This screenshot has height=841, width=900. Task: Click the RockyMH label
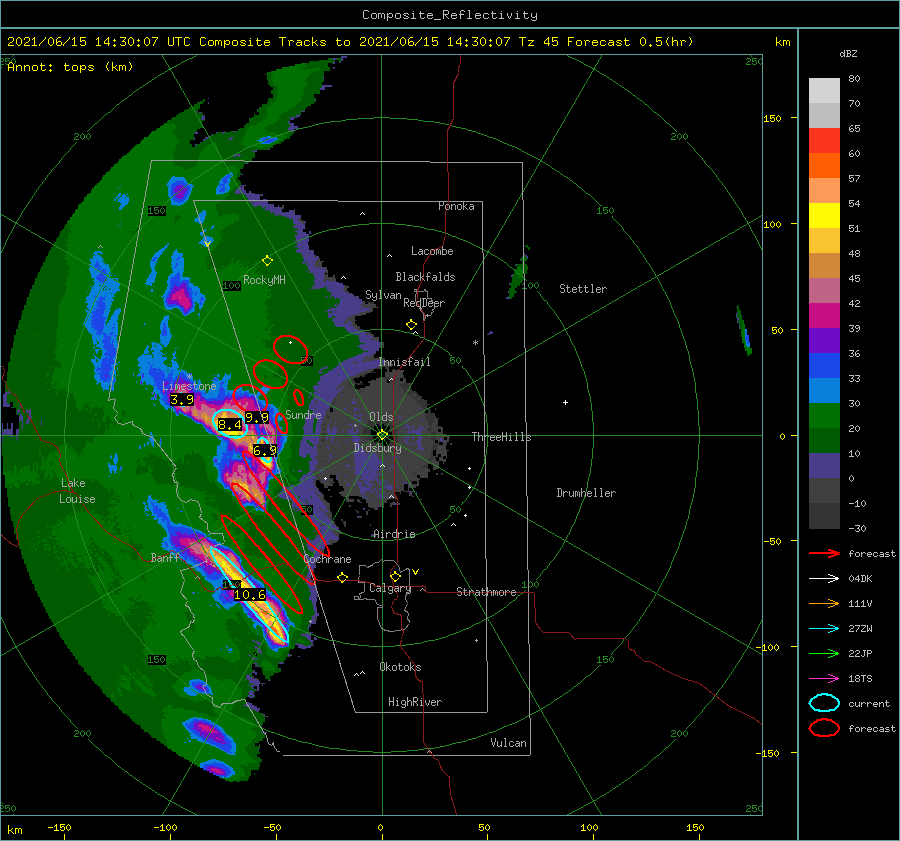[x=264, y=280]
